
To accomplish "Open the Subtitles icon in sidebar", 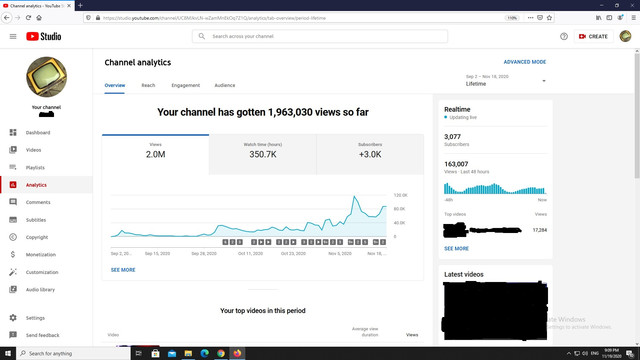I will click(x=13, y=220).
